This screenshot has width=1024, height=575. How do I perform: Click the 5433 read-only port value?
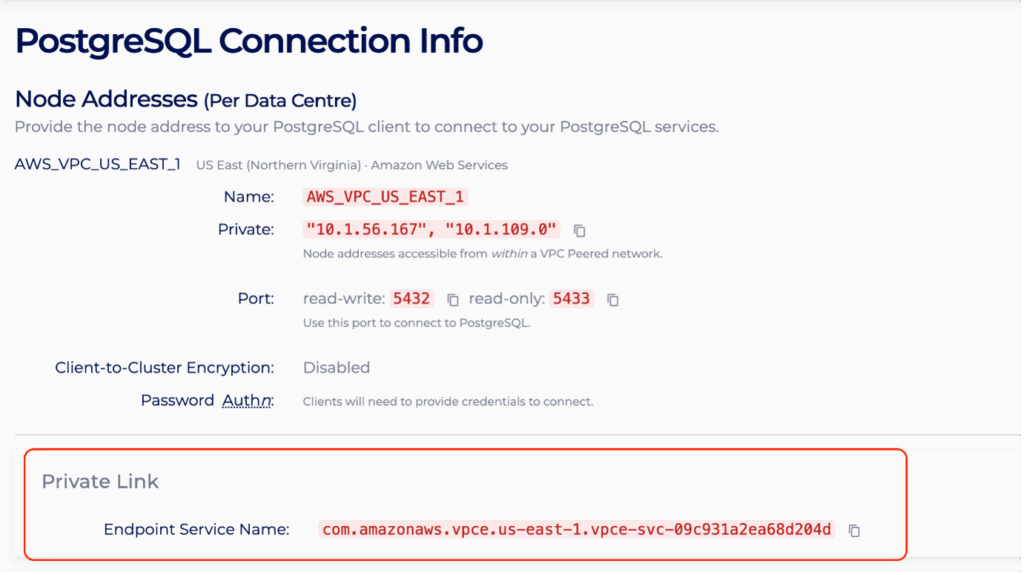[572, 298]
